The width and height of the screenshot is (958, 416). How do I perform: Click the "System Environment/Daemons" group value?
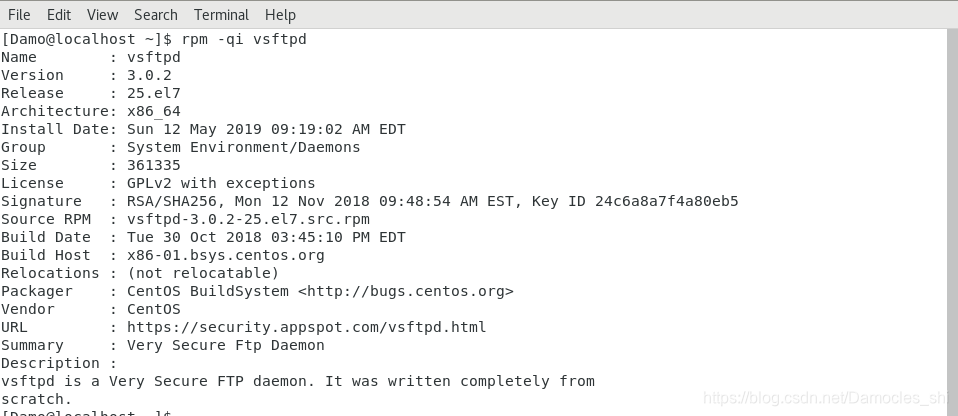[243, 147]
